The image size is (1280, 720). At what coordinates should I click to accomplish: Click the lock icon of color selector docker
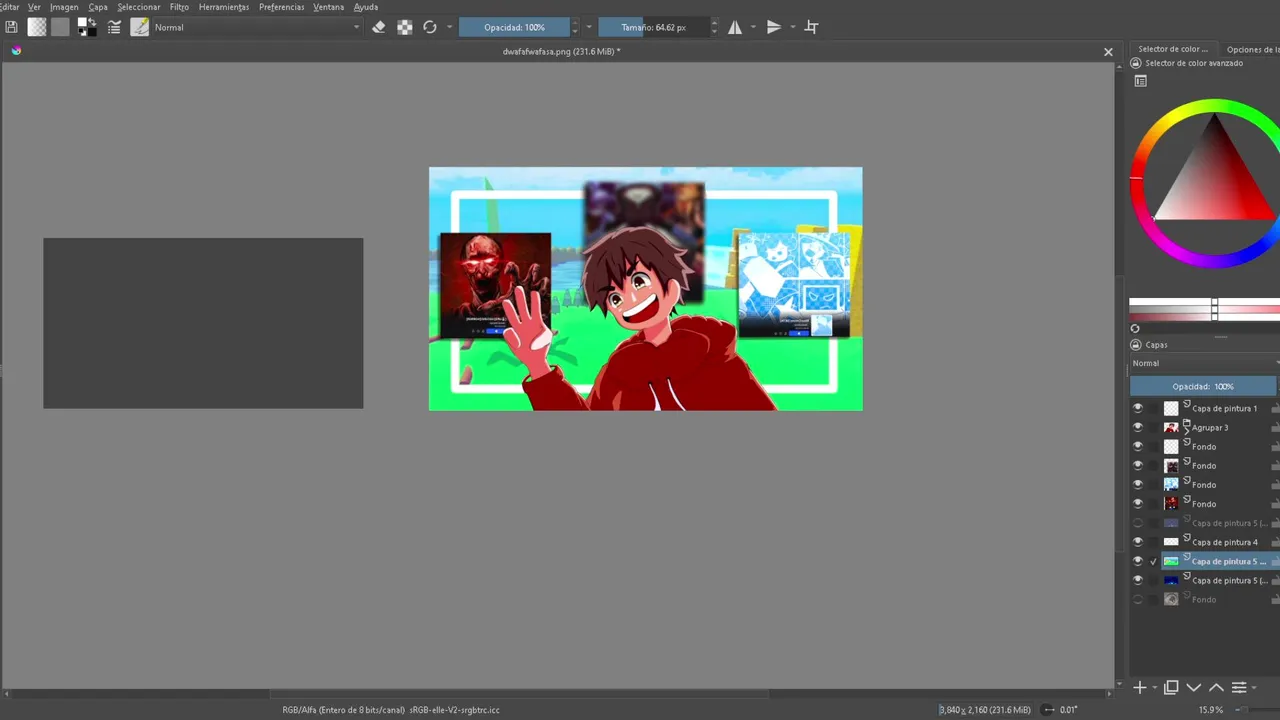click(1136, 63)
